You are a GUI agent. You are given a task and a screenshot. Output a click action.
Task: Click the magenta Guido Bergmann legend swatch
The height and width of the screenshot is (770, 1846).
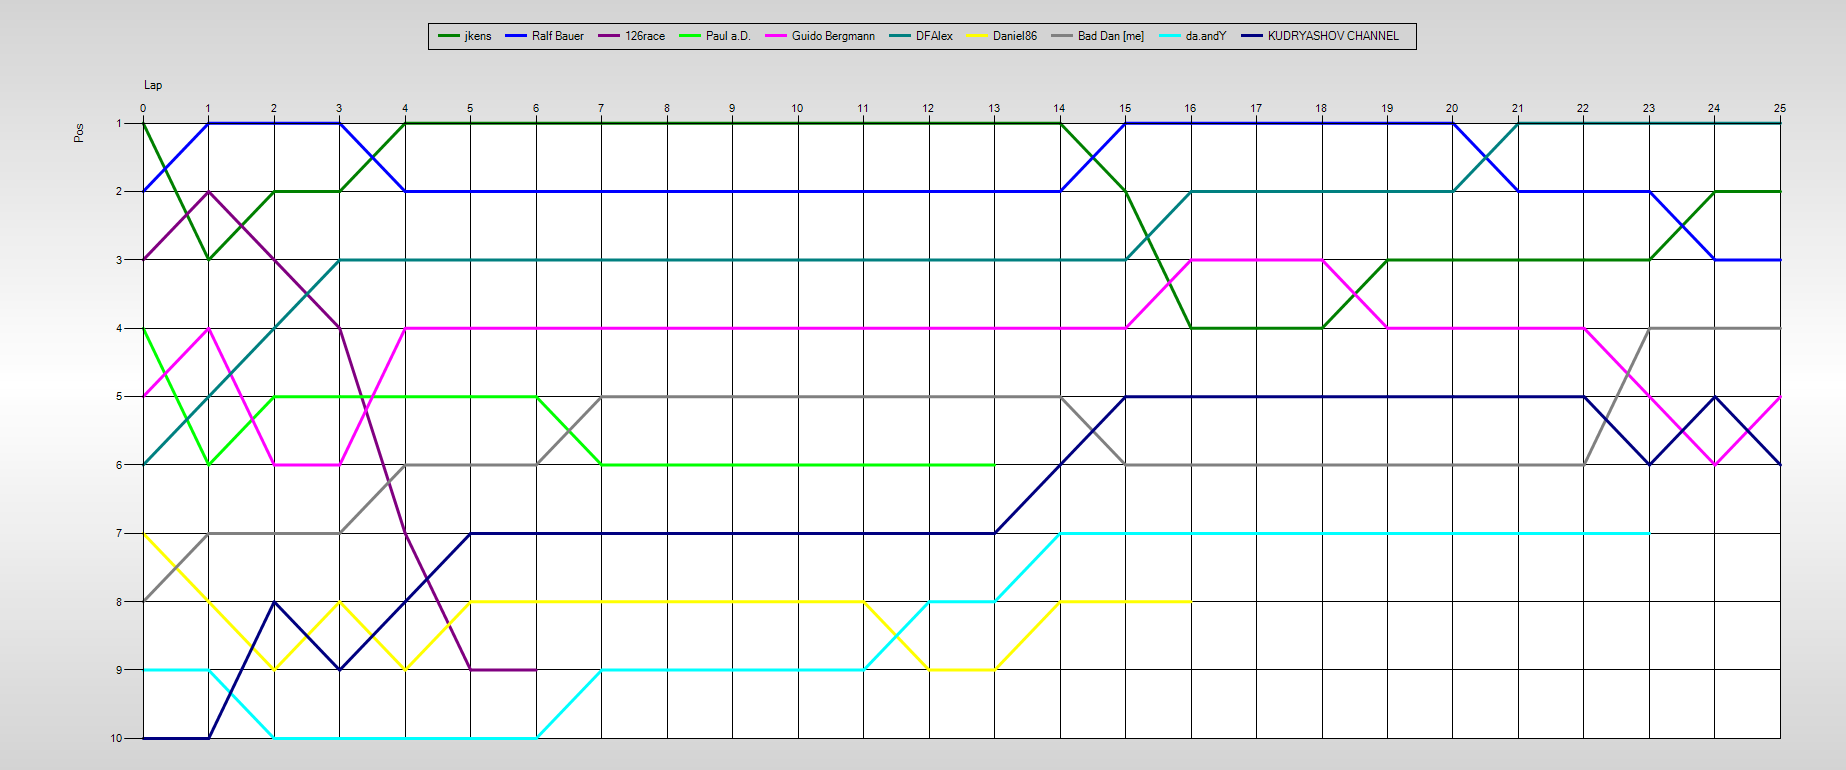pos(776,36)
